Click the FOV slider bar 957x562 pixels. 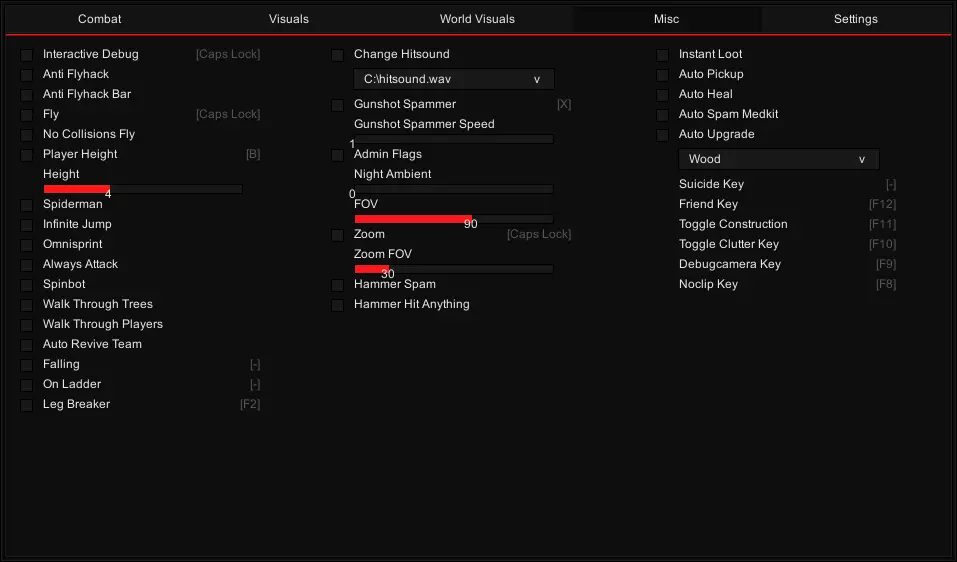point(453,218)
